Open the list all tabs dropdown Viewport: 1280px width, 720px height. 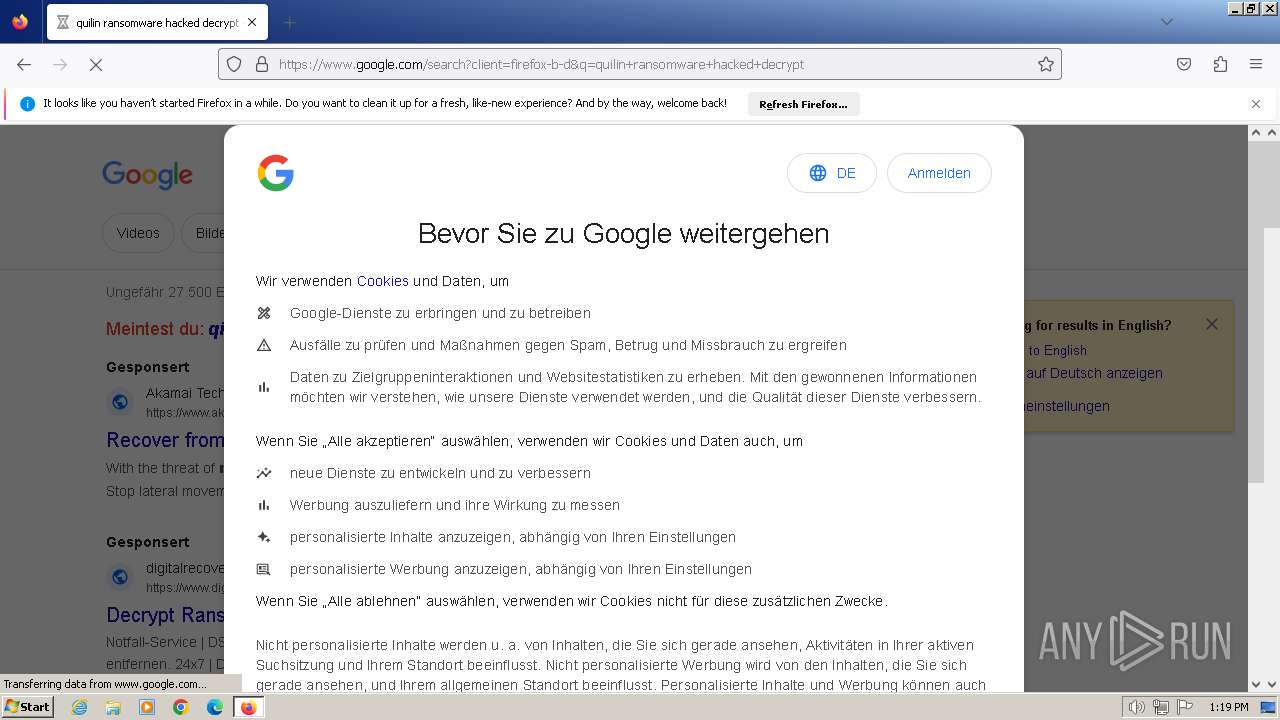click(x=1166, y=22)
